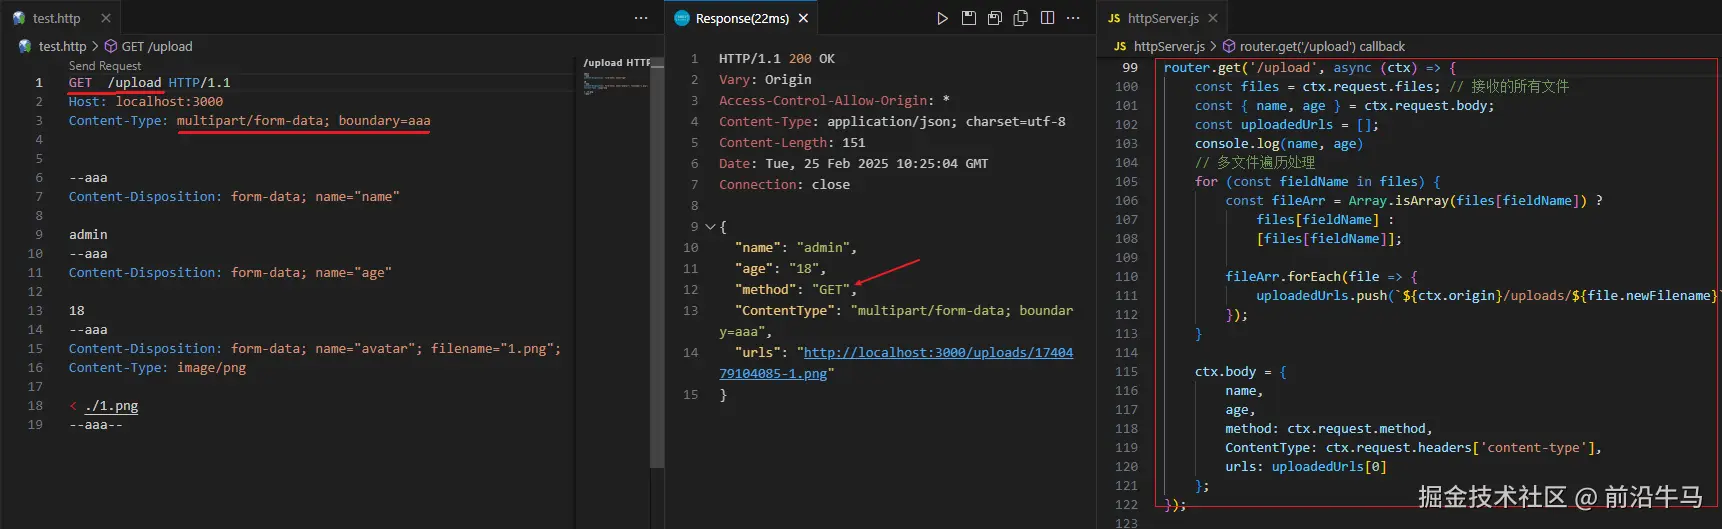Click '"method": "GET"' in response
Screen dimensions: 1722x529
coord(792,290)
